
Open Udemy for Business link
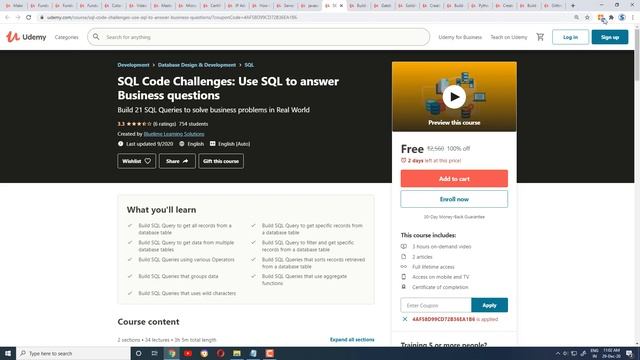(460, 37)
